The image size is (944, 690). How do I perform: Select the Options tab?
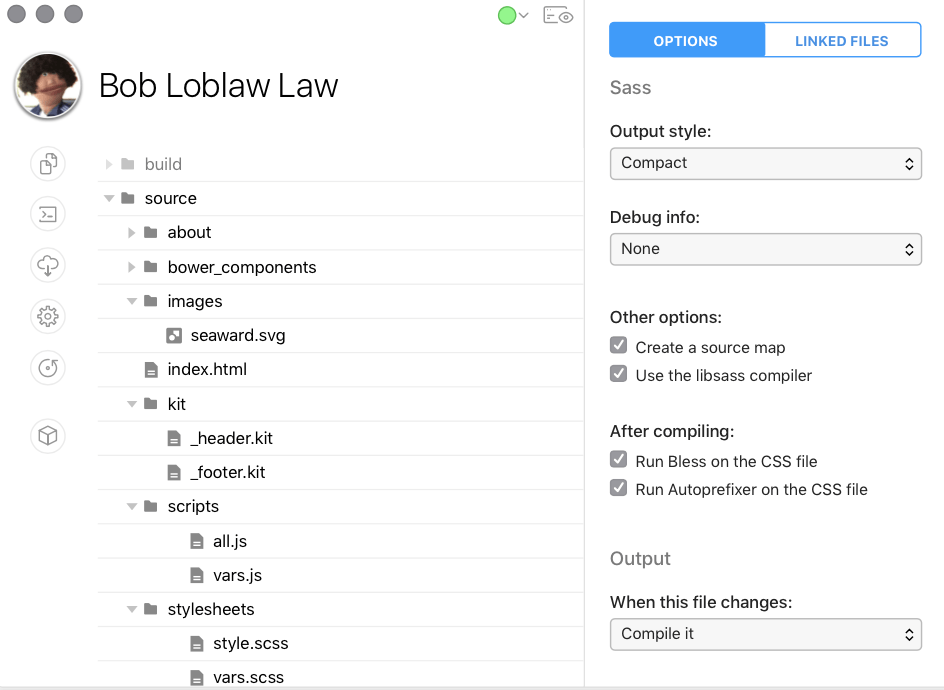pyautogui.click(x=687, y=40)
